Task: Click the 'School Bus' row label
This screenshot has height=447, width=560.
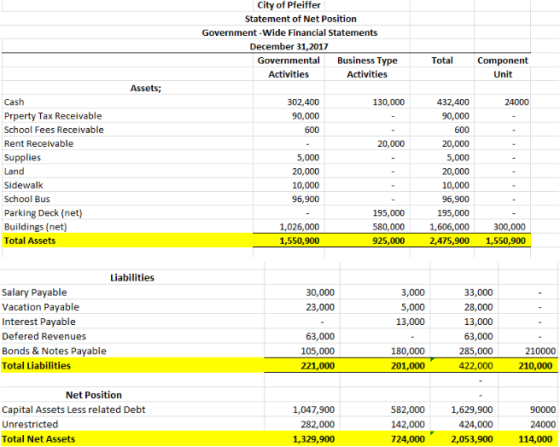Action: (x=27, y=199)
